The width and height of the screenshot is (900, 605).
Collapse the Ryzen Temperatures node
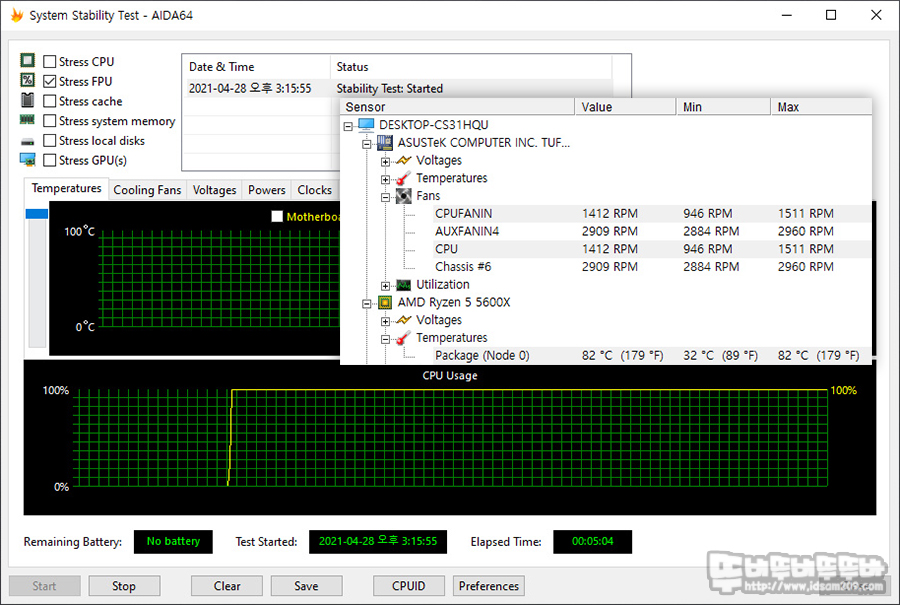coord(386,339)
